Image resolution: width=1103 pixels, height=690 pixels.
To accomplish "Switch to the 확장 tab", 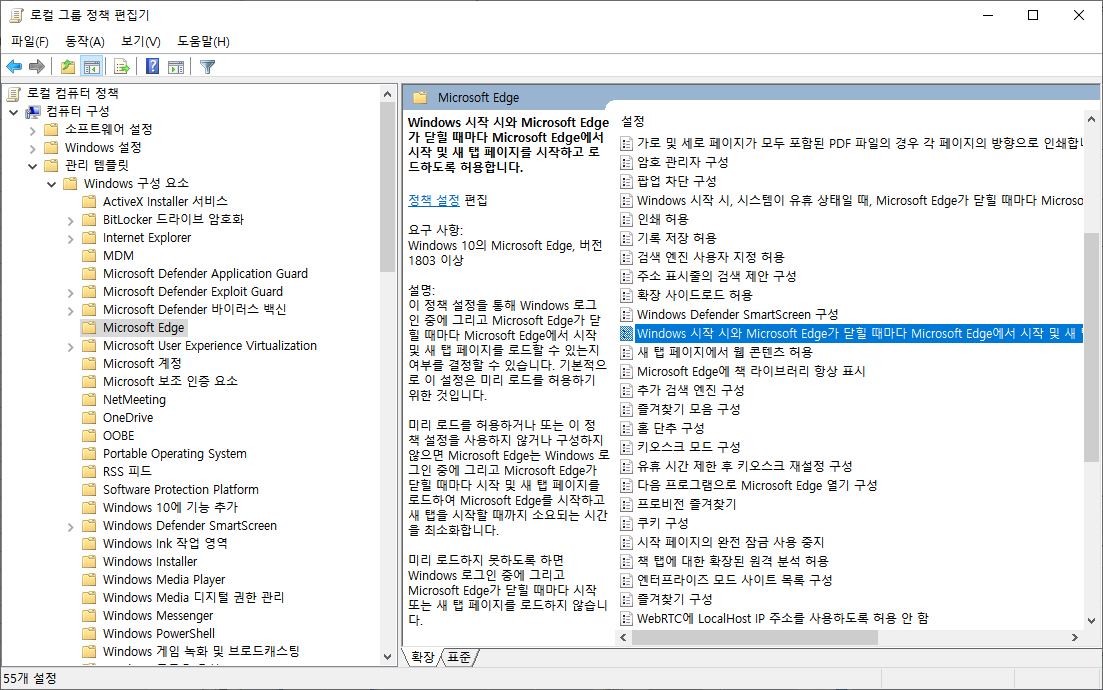I will (423, 657).
